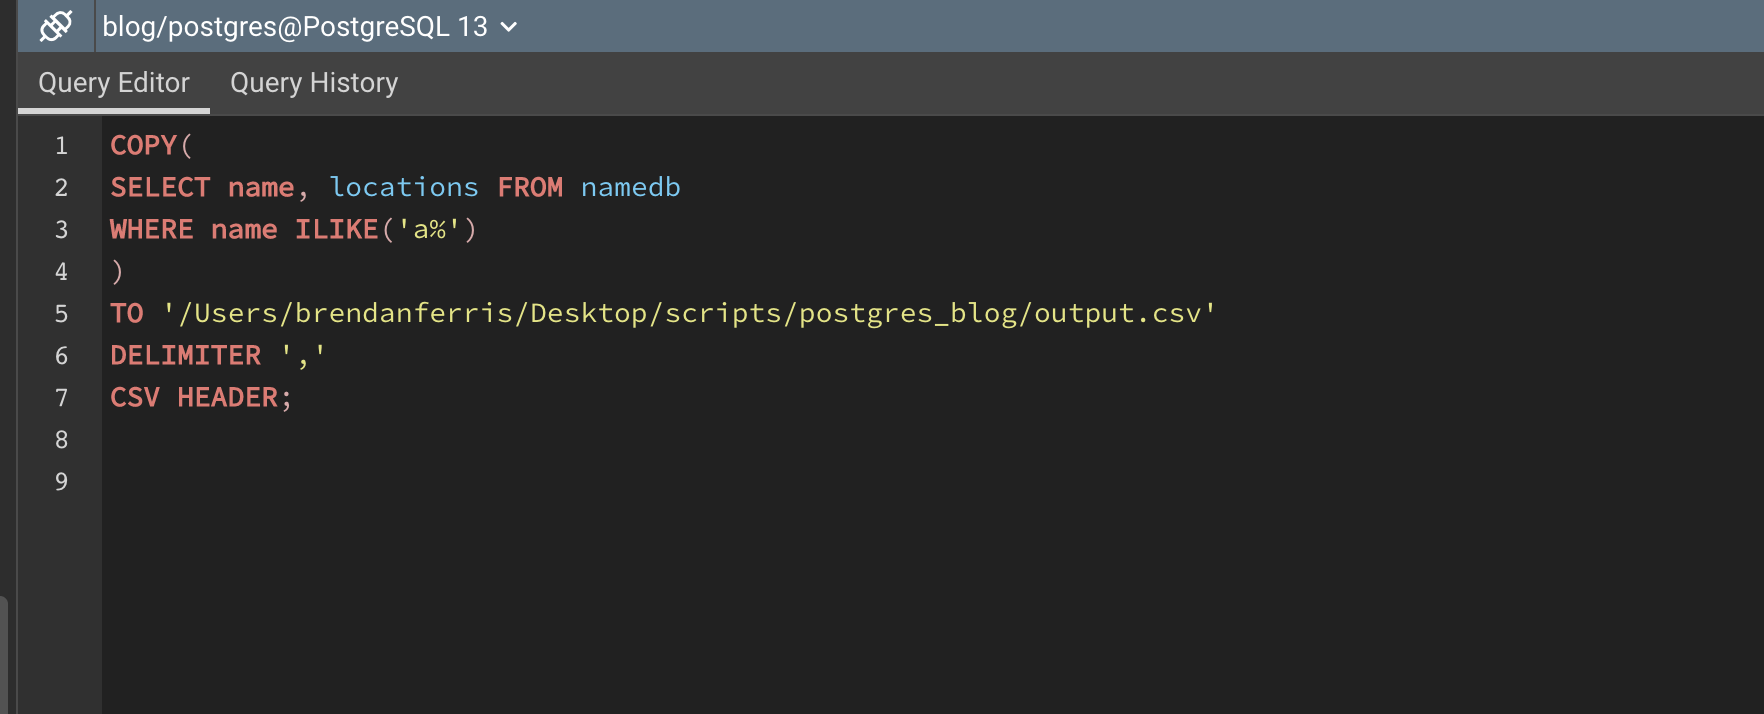Click line number 5 in the gutter
The image size is (1764, 714).
coord(61,314)
